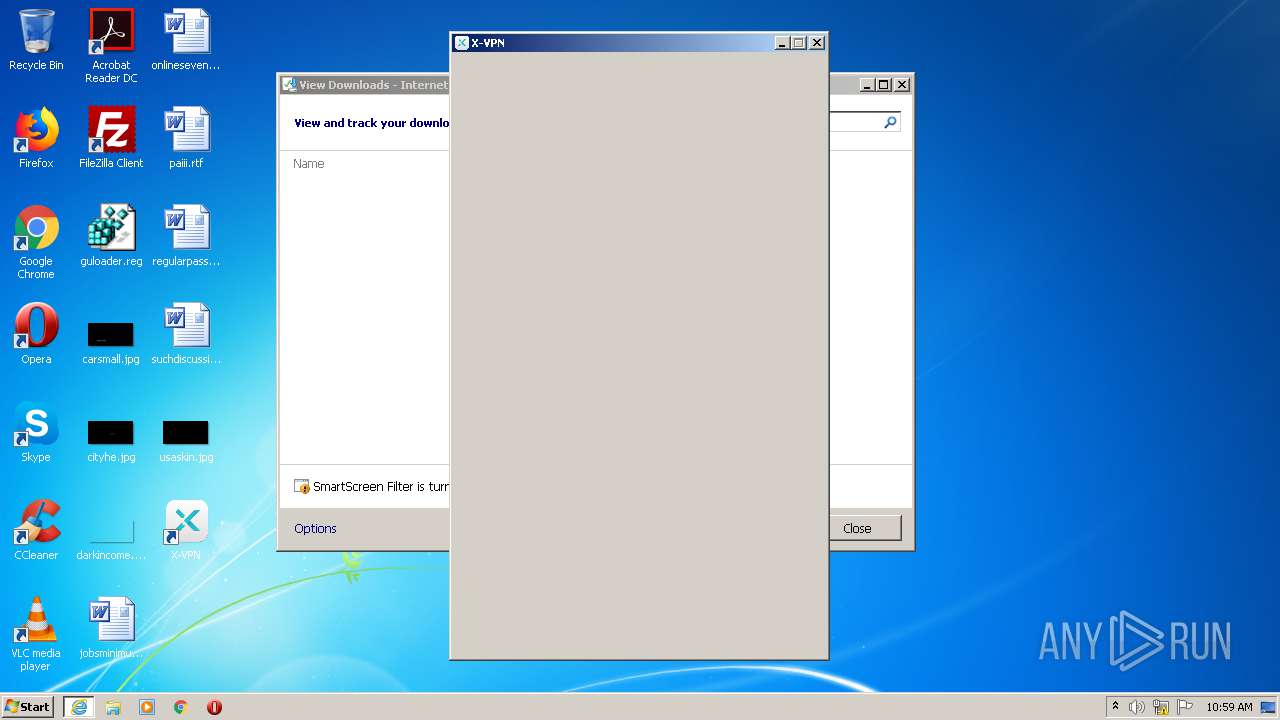The width and height of the screenshot is (1280, 720).
Task: Click the 10:59 AM taskbar clock
Action: 1229,707
